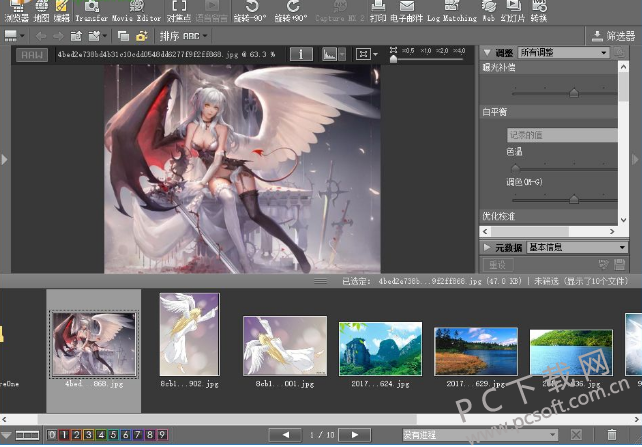Open the Edit (编辑) workspace
Screen dimensions: 642x447
[61, 11]
